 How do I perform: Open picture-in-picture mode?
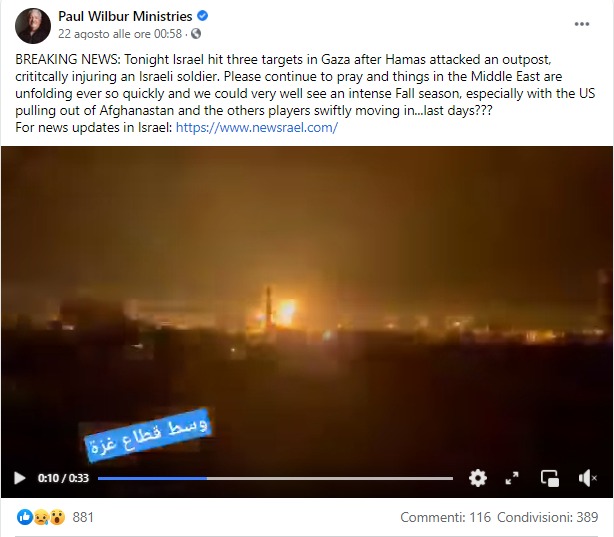point(549,478)
